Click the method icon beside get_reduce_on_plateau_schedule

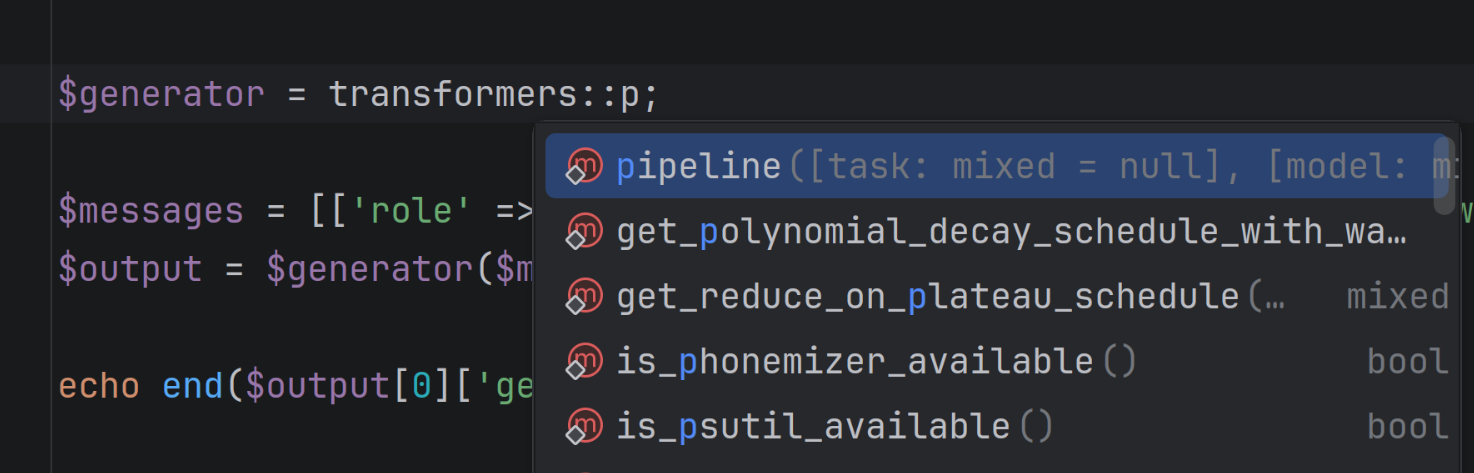click(583, 297)
